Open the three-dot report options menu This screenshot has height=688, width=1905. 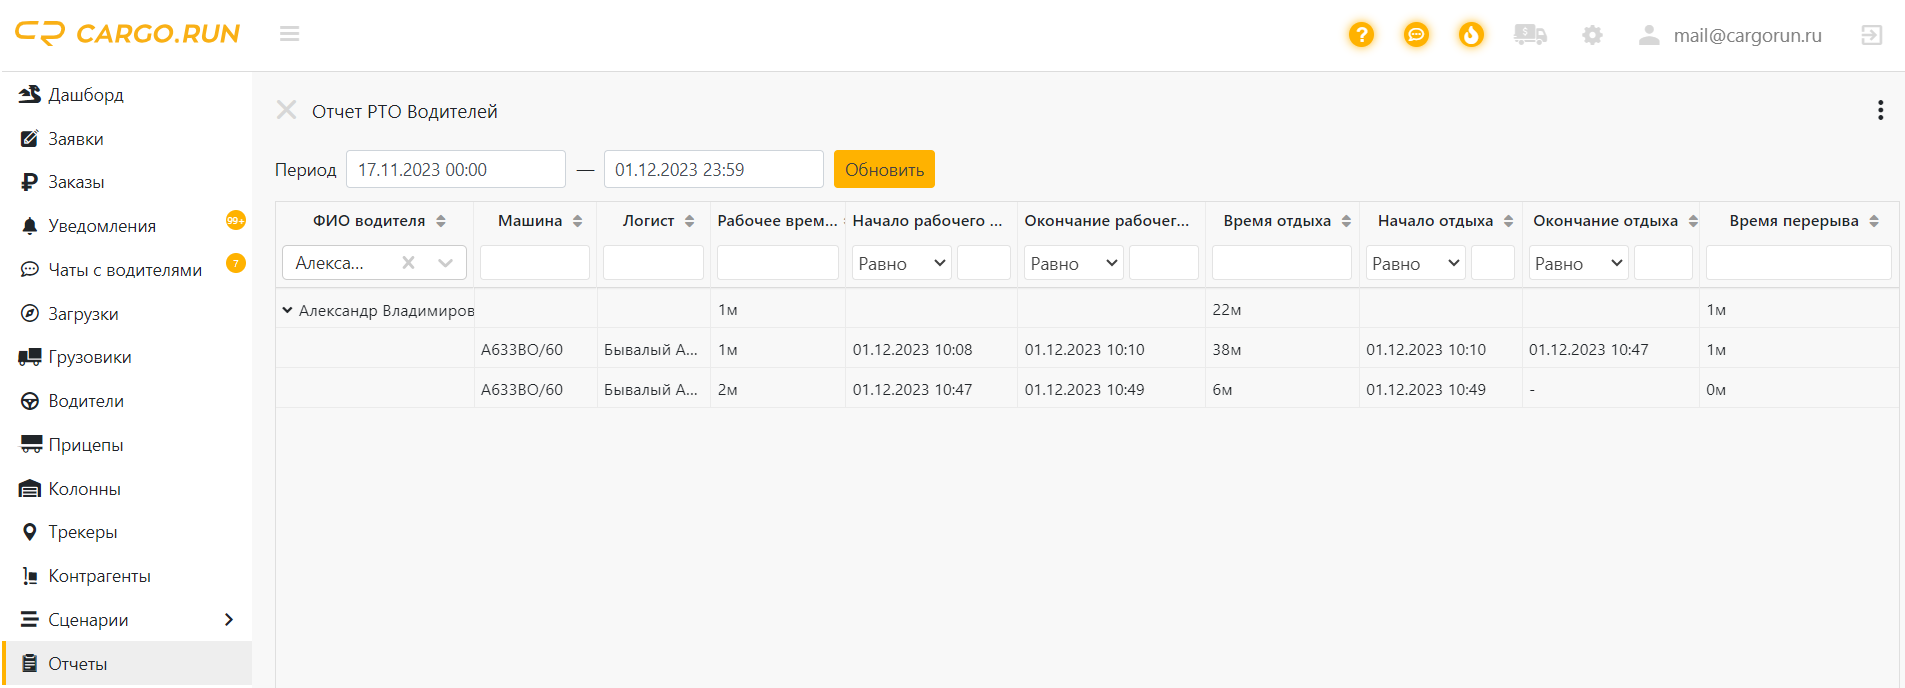(x=1880, y=110)
